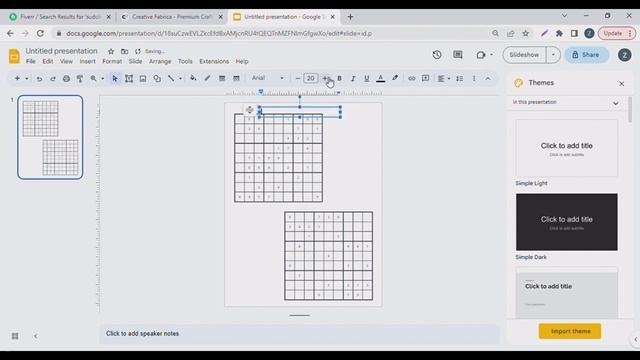Image resolution: width=640 pixels, height=360 pixels.
Task: Activate the select arrow cursor tool
Action: coord(115,78)
